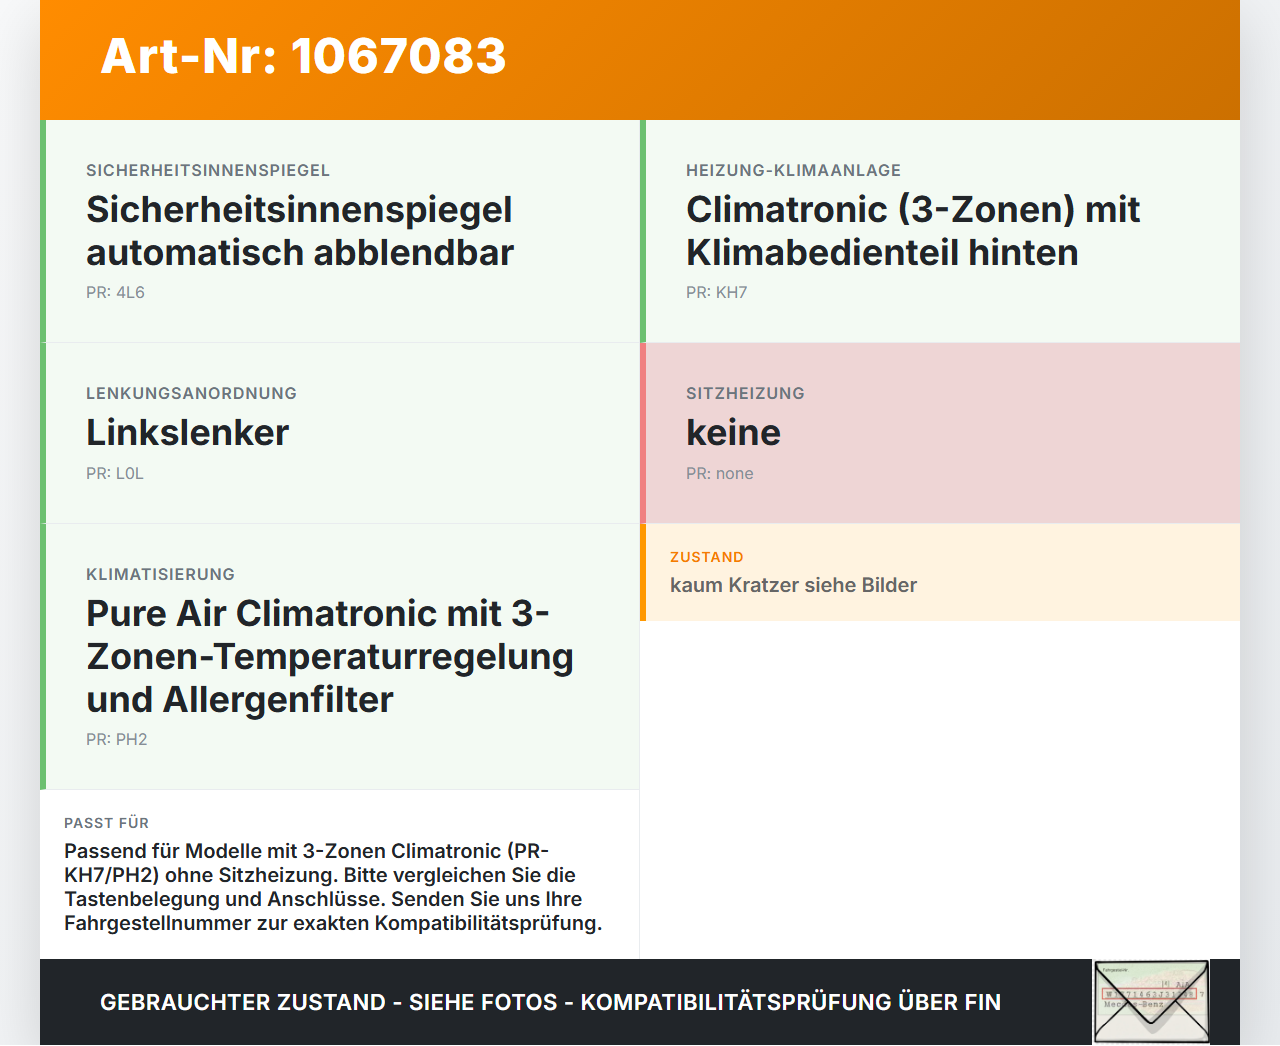
Task: Select the orange 'ZUSTAND' label
Action: (x=706, y=557)
